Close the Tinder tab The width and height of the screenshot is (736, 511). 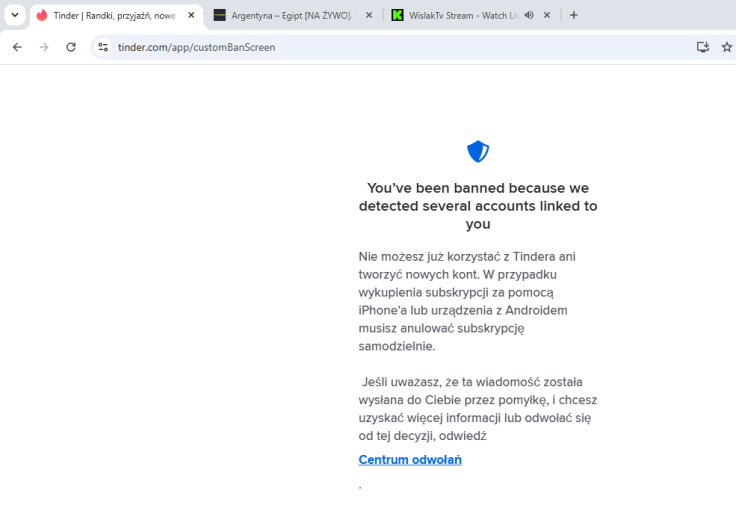(x=191, y=15)
